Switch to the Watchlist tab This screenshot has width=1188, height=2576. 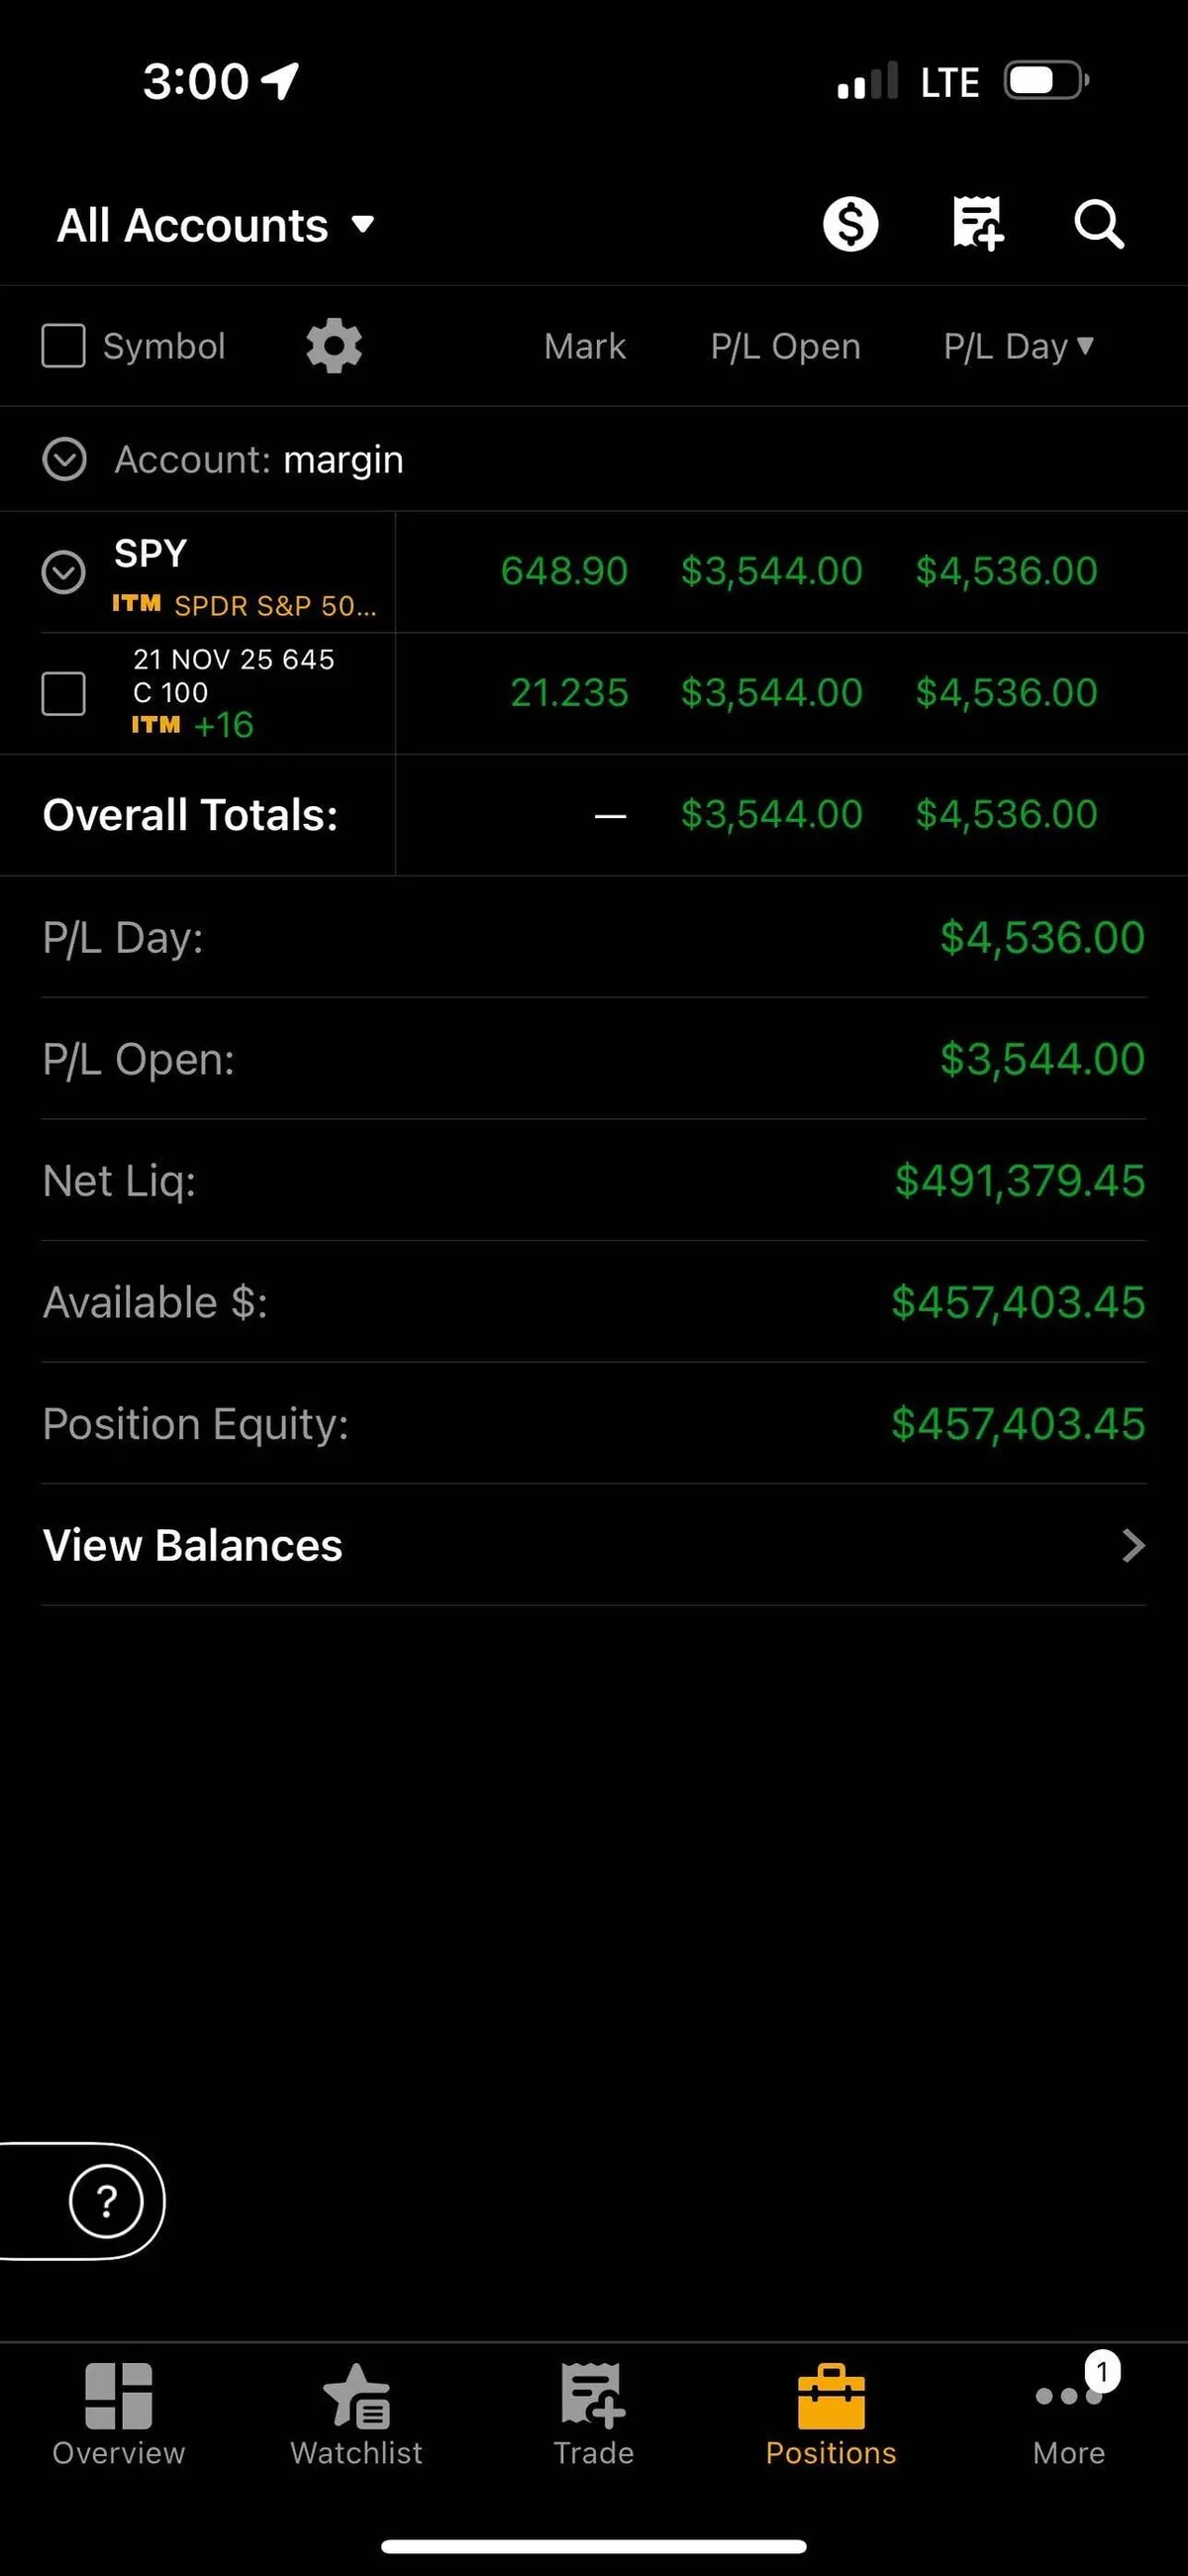356,2414
